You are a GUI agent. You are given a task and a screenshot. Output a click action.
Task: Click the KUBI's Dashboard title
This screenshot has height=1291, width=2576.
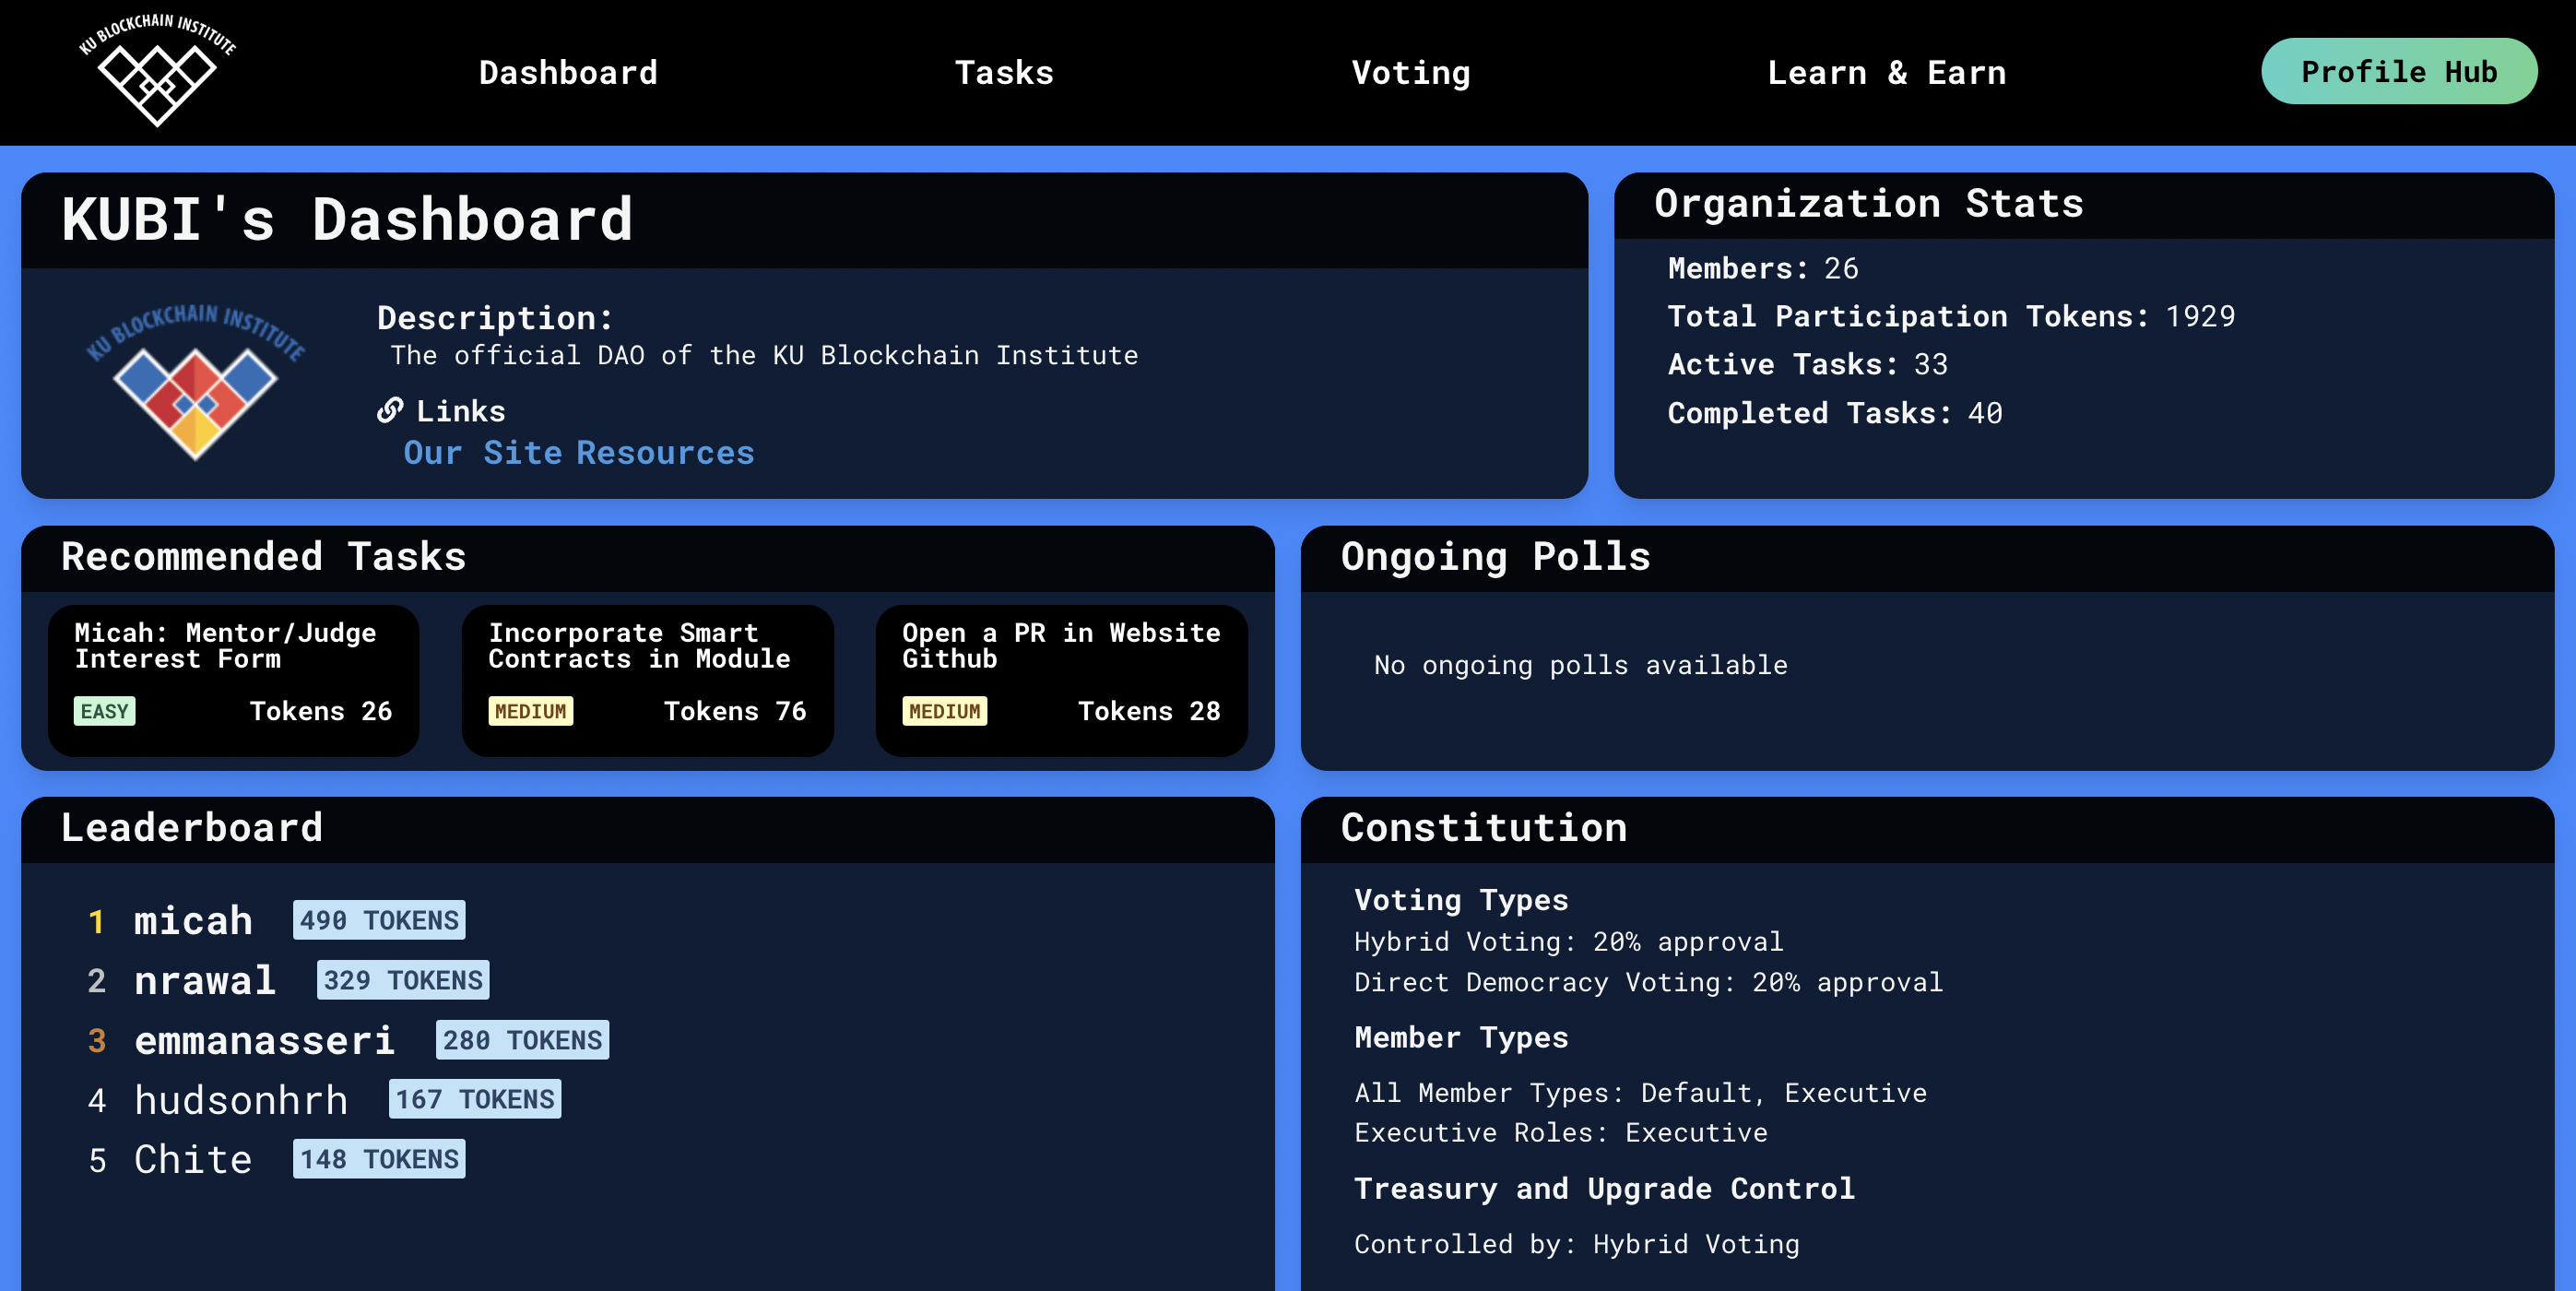click(347, 219)
